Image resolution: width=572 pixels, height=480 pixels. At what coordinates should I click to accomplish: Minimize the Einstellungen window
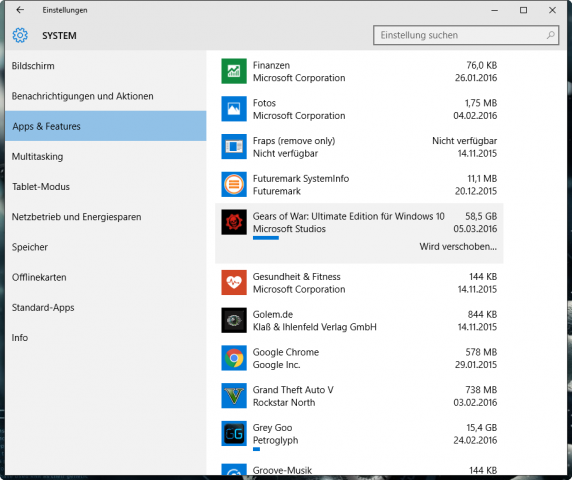[495, 10]
